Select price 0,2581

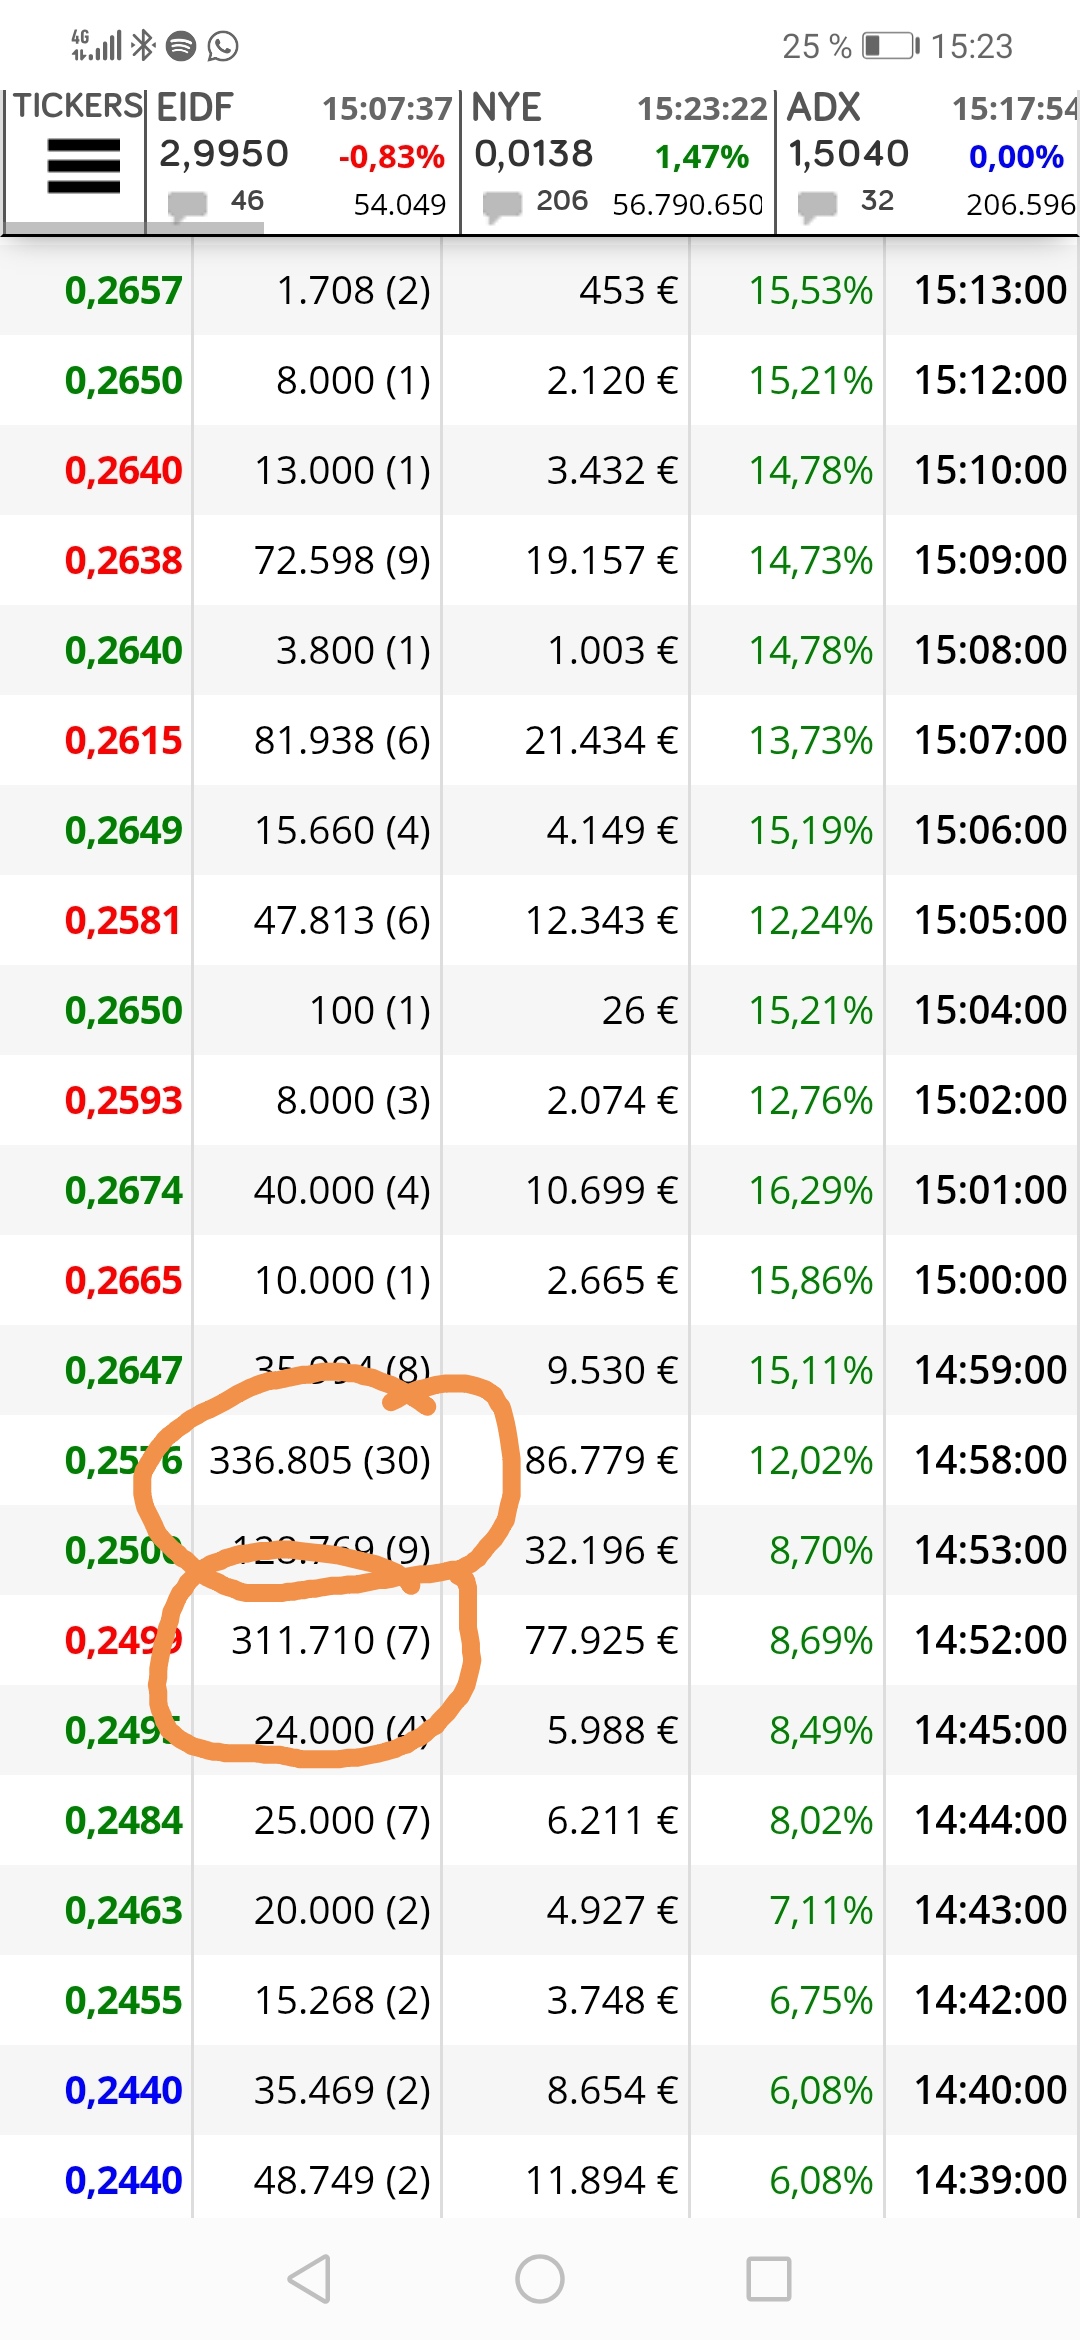(122, 920)
